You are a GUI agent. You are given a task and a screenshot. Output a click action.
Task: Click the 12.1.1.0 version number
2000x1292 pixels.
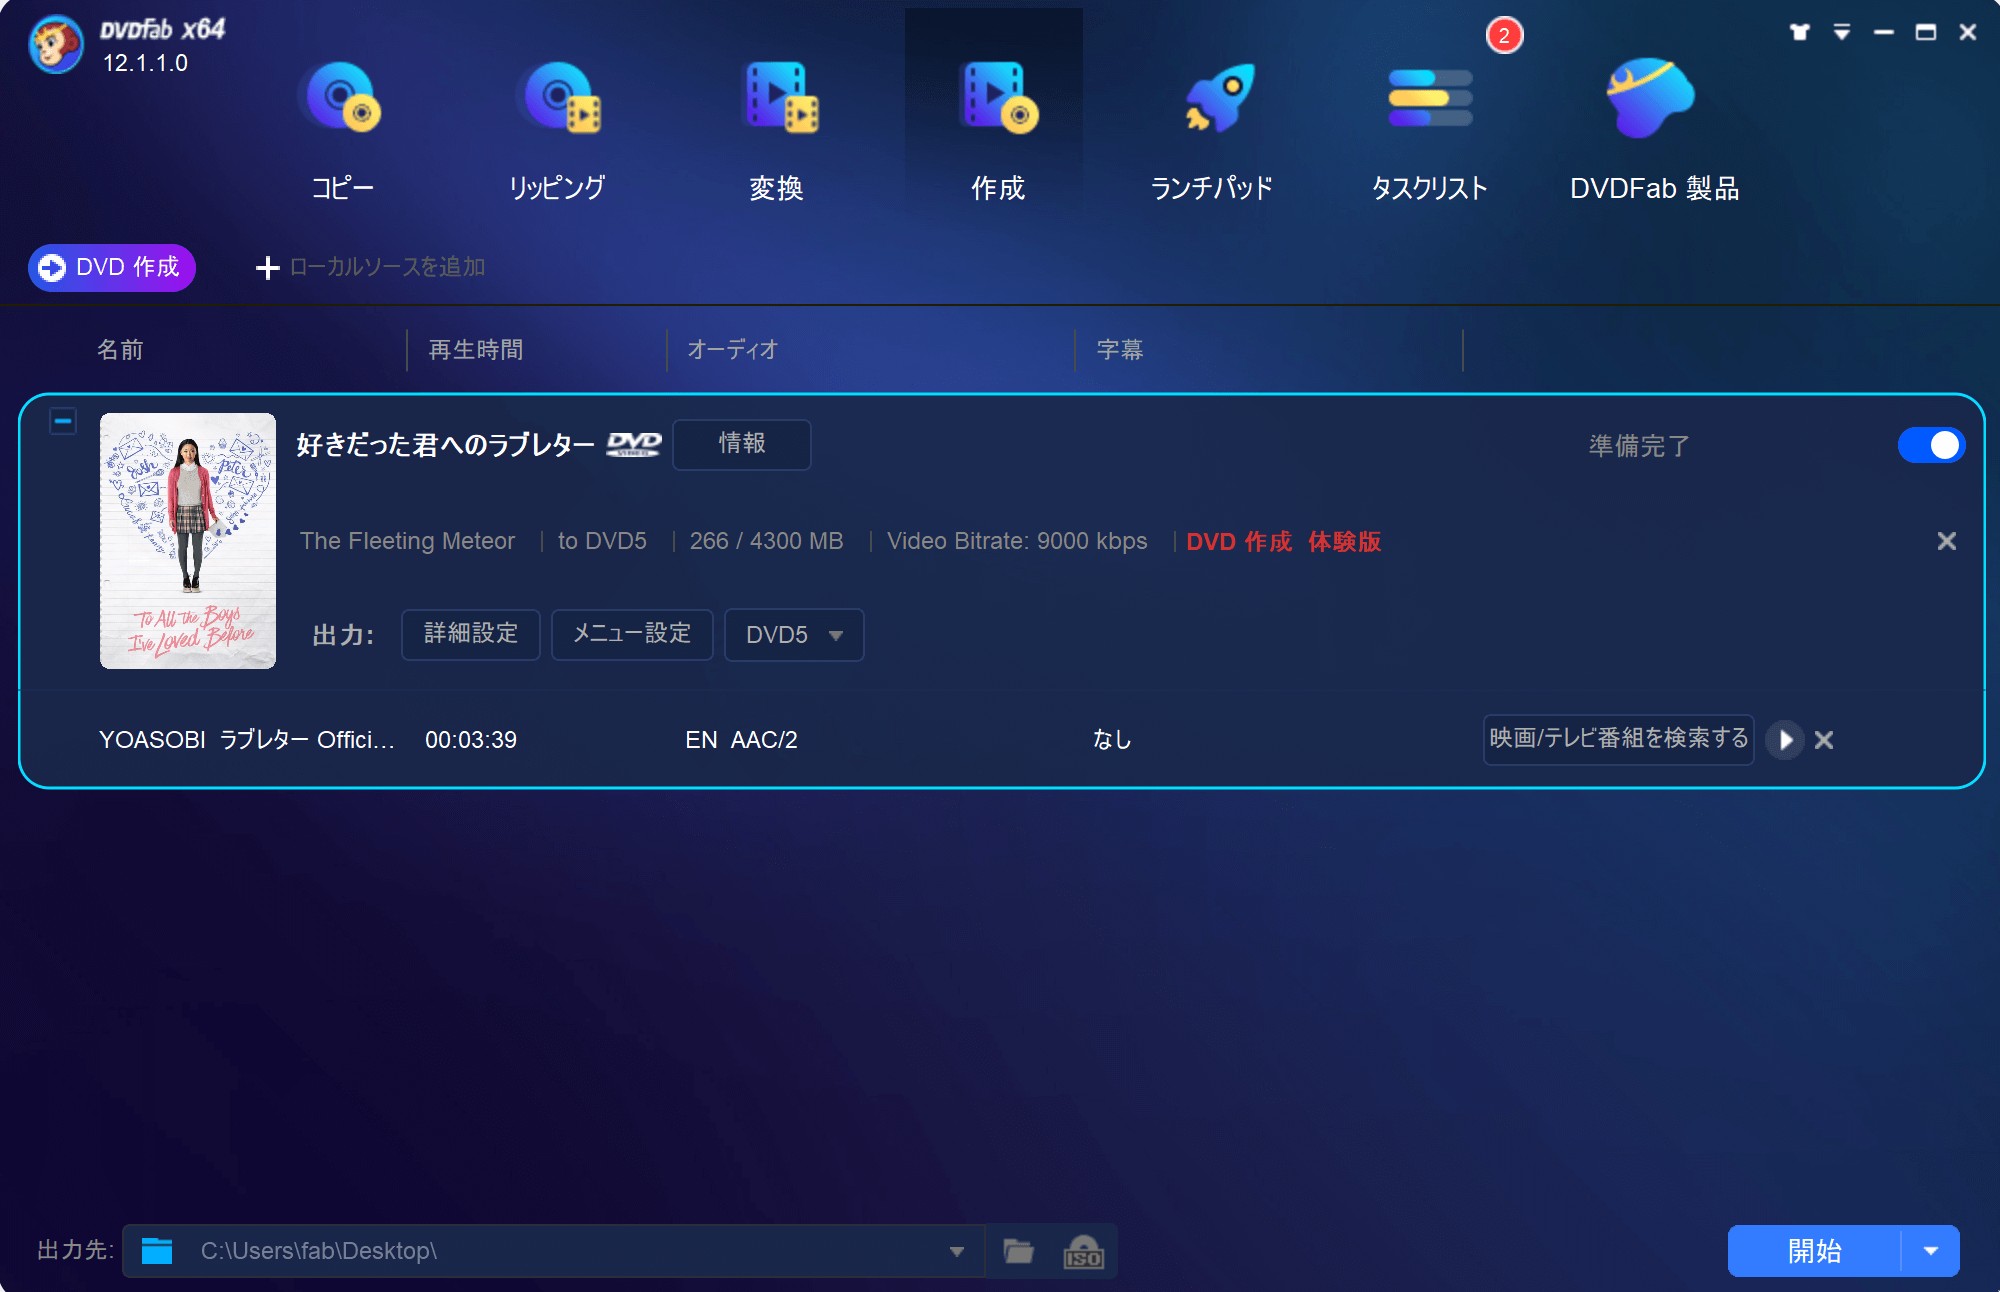[x=145, y=63]
